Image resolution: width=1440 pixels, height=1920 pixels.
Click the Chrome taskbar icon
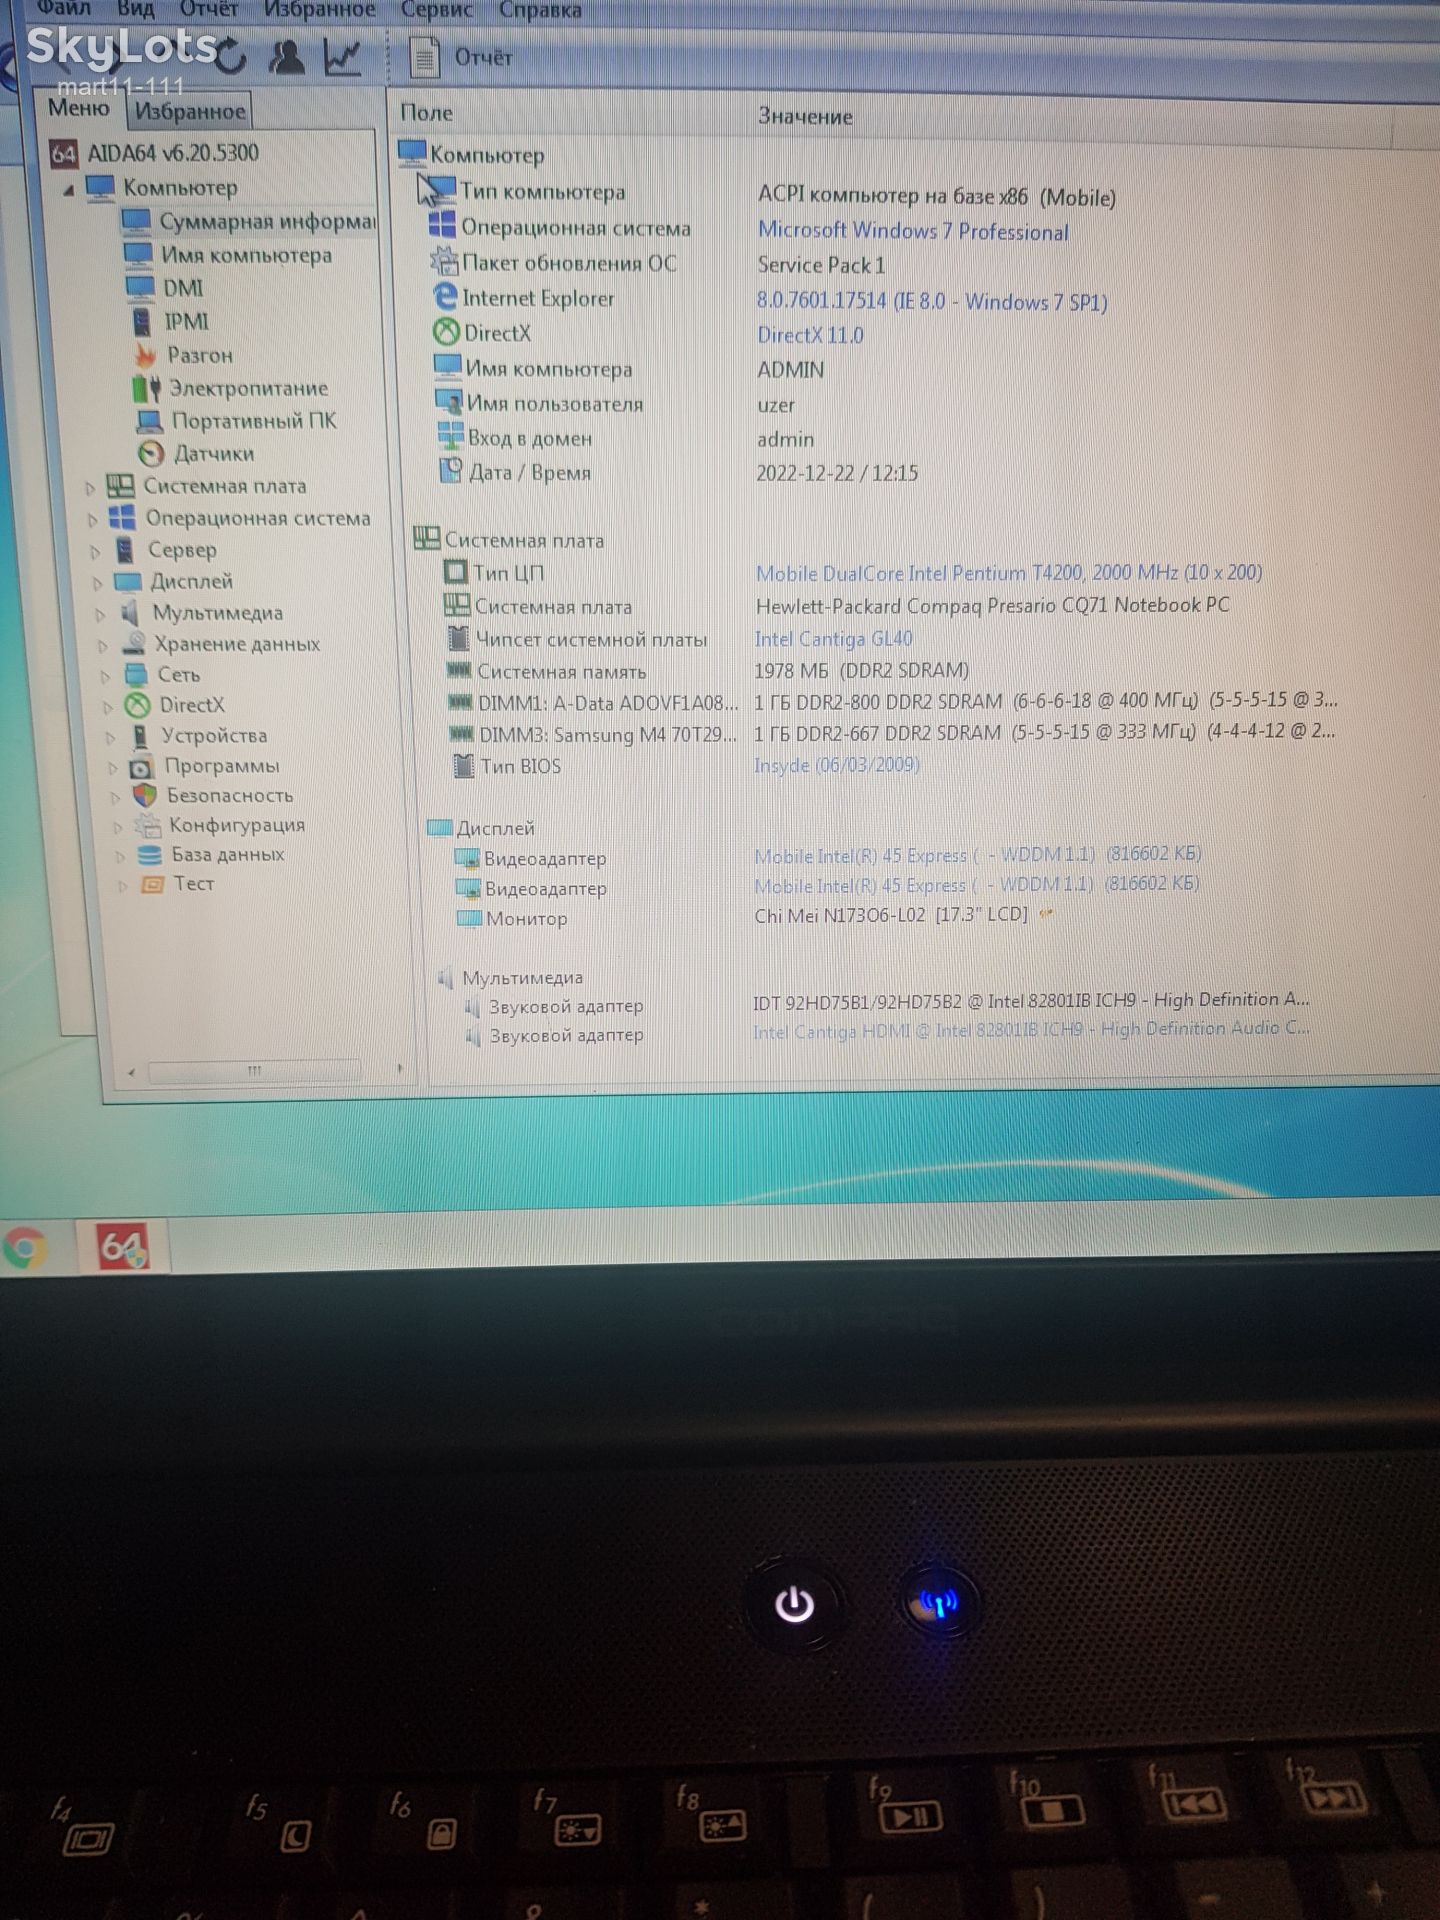[25, 1249]
